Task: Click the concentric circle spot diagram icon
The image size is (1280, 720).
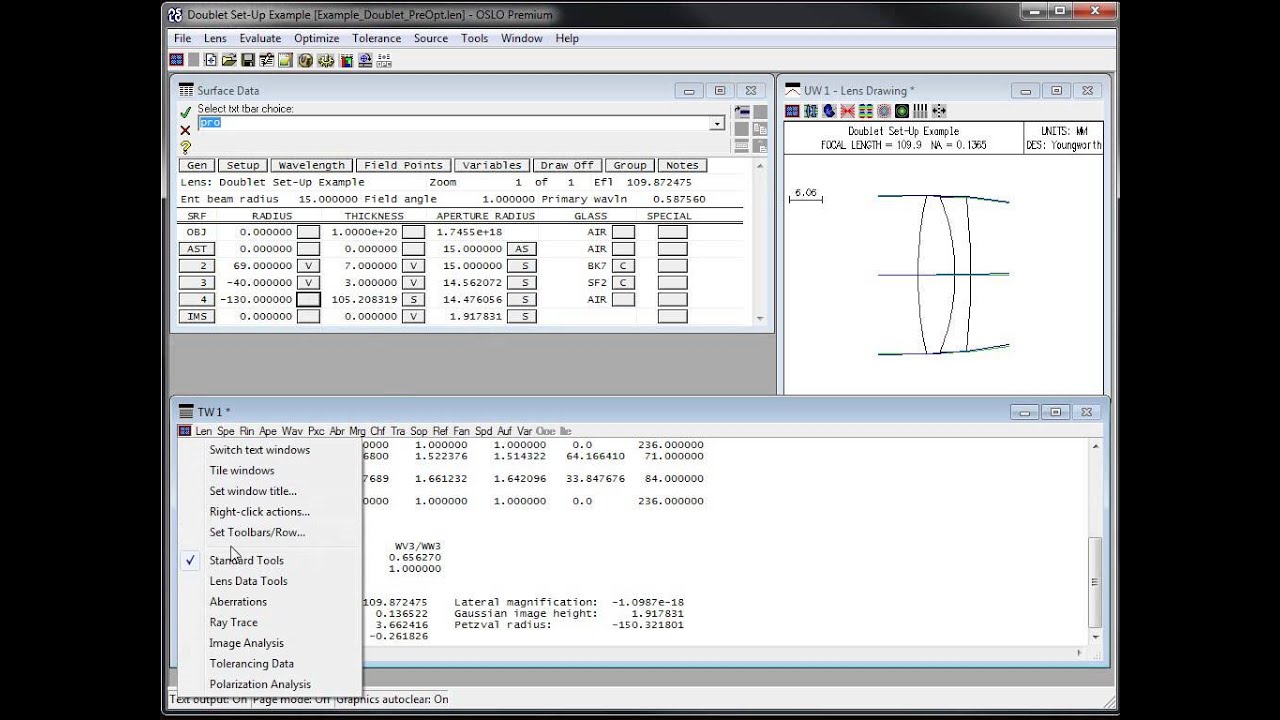Action: [884, 111]
